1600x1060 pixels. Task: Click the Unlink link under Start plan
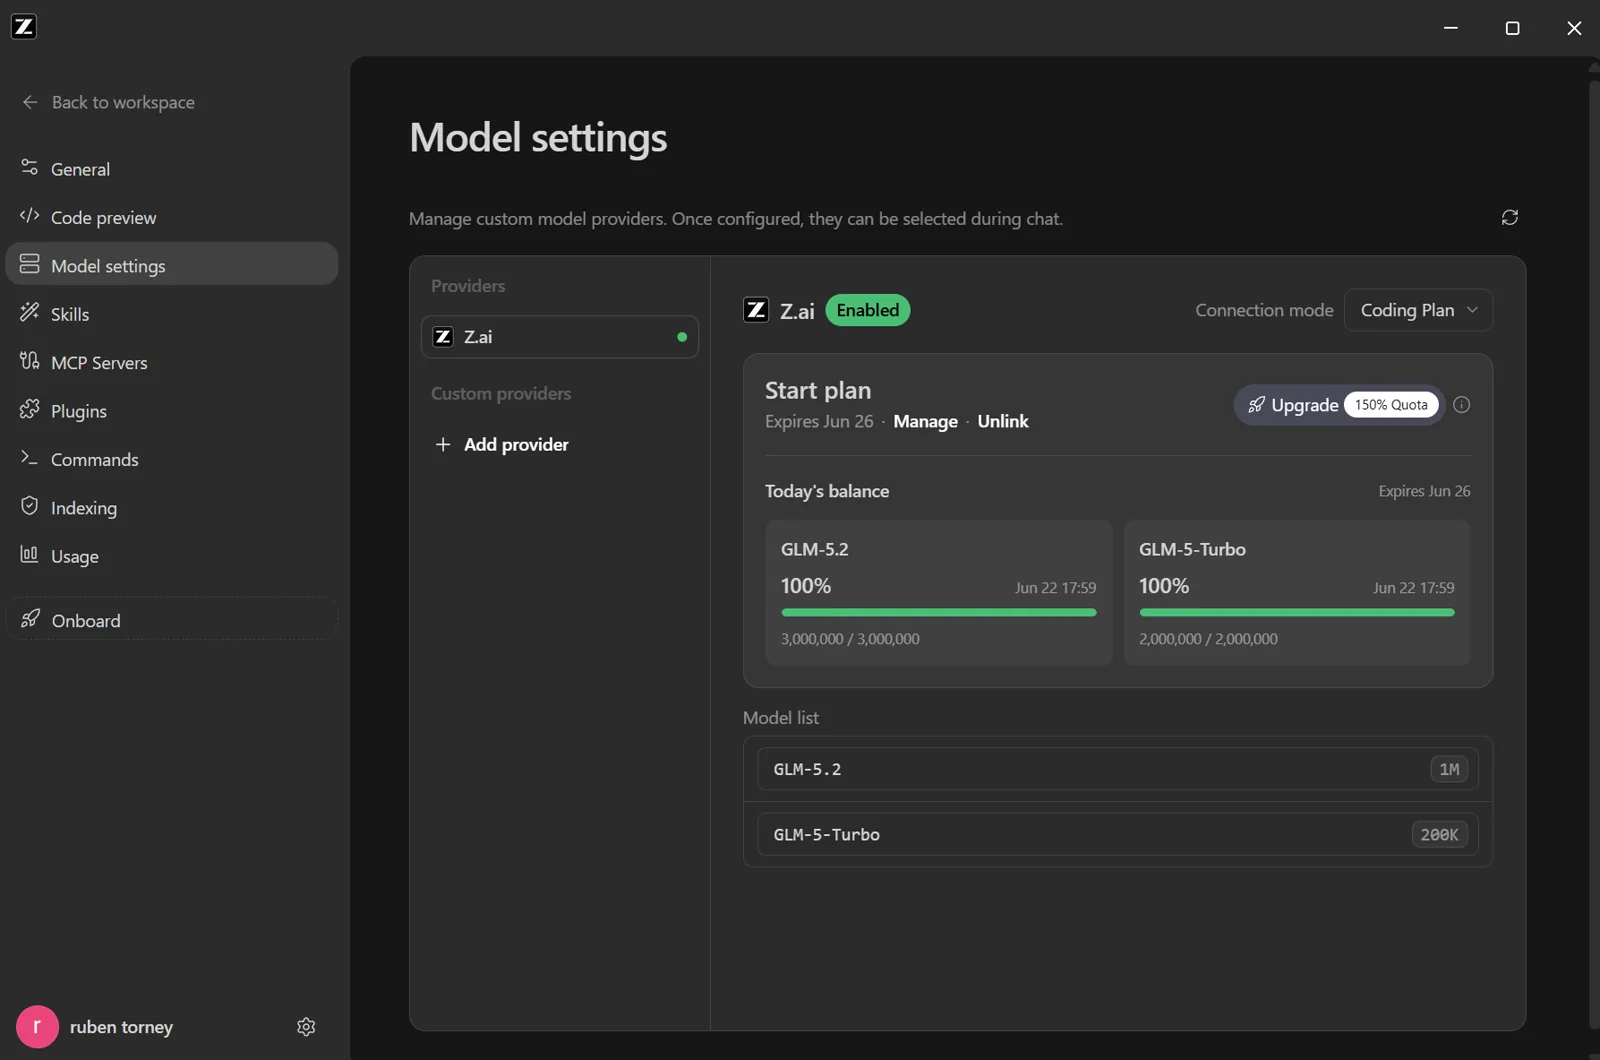1003,422
